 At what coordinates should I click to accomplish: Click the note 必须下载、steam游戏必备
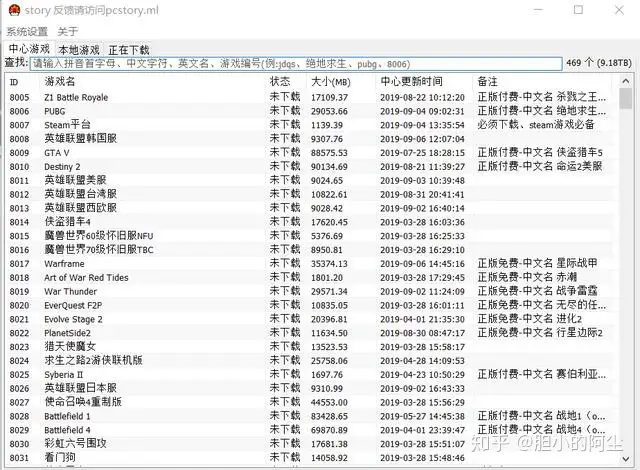point(536,125)
